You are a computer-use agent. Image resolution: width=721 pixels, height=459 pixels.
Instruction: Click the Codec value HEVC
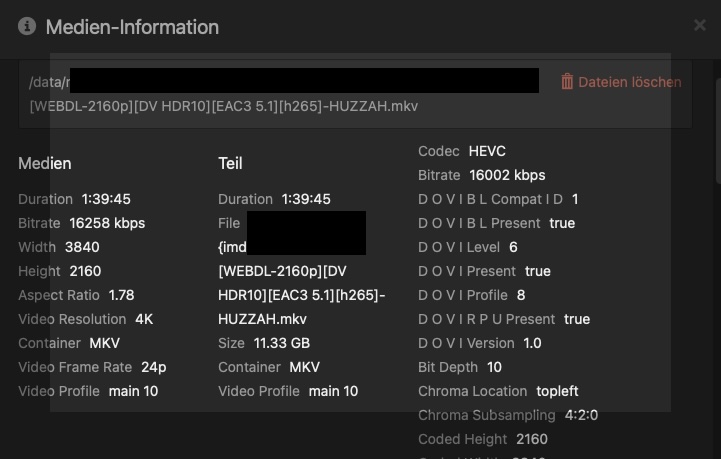(487, 151)
